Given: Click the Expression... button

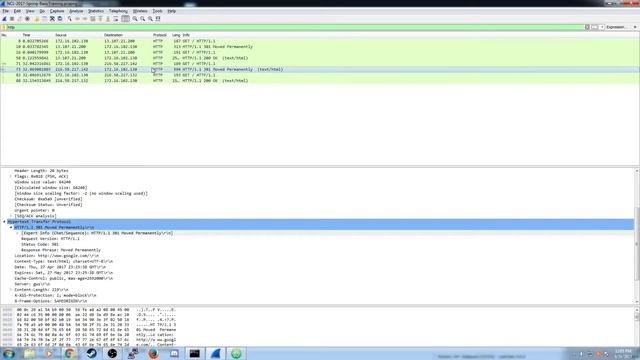Looking at the screenshot, I should [616, 27].
